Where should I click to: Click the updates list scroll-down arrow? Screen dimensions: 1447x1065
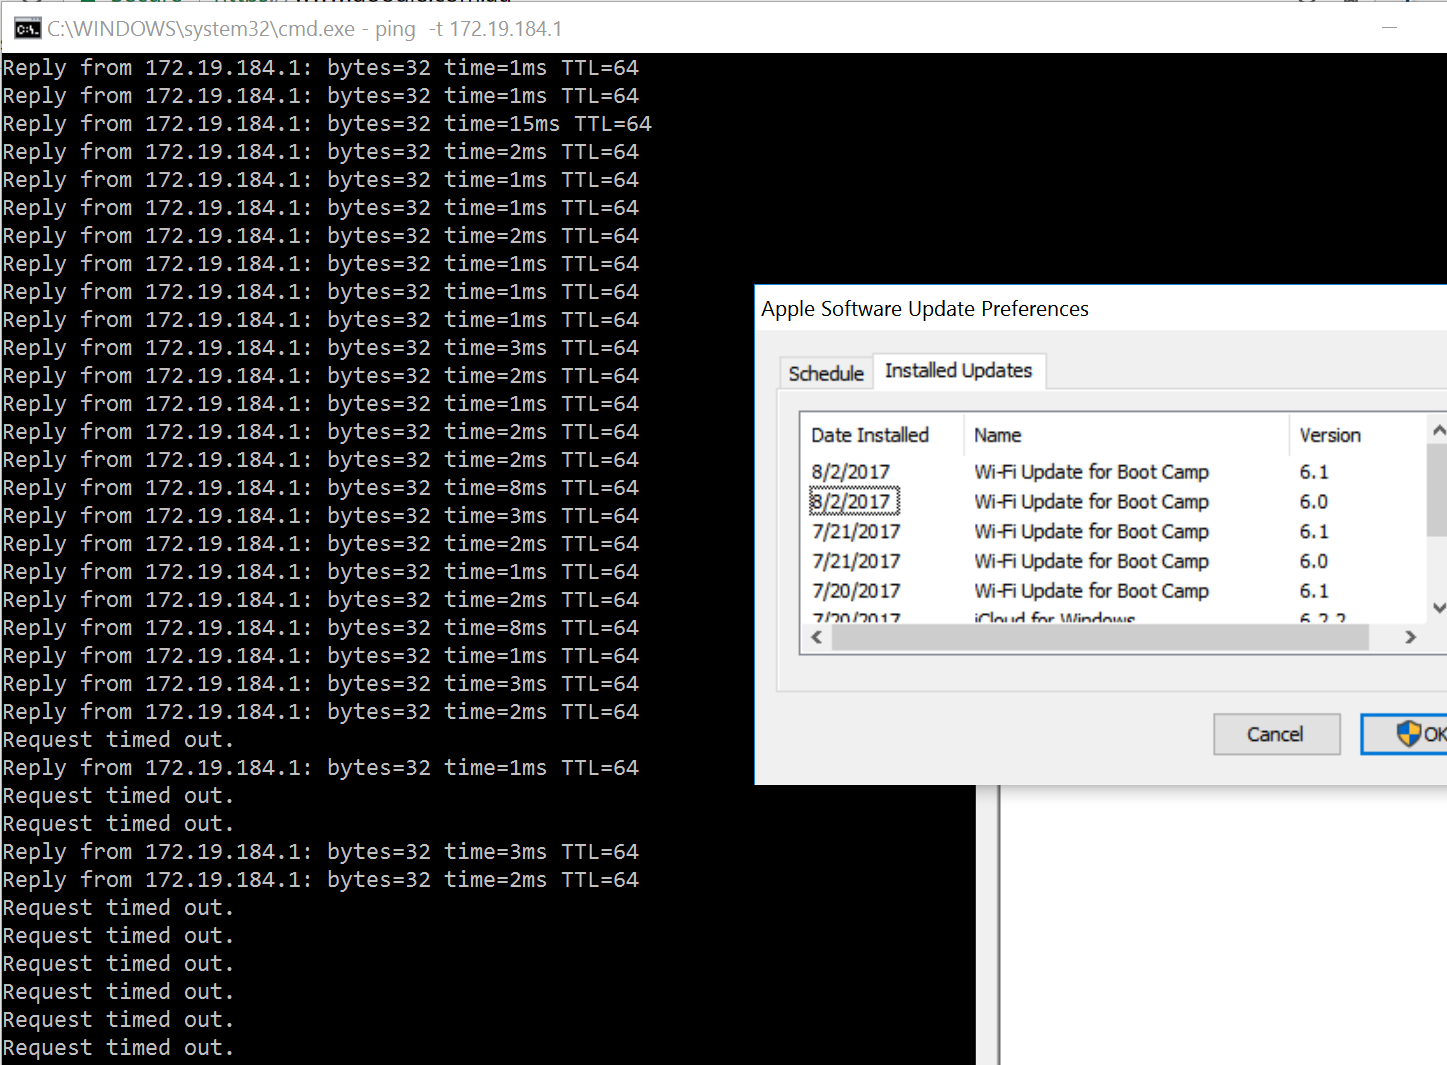click(1438, 607)
